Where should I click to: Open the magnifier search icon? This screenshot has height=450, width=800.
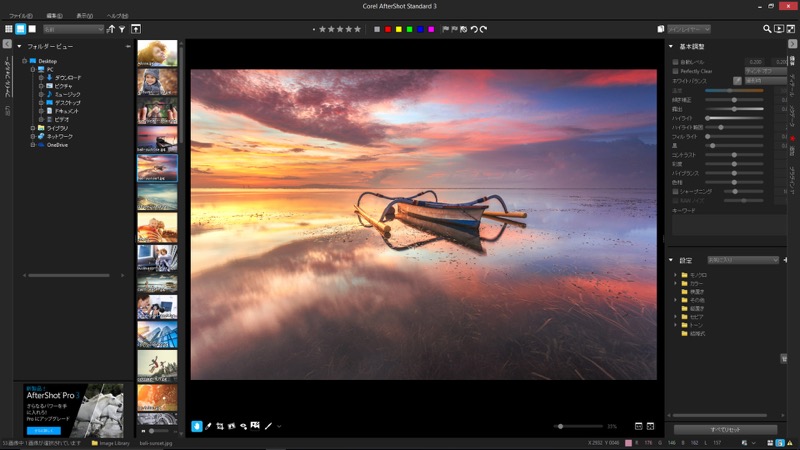(767, 29)
